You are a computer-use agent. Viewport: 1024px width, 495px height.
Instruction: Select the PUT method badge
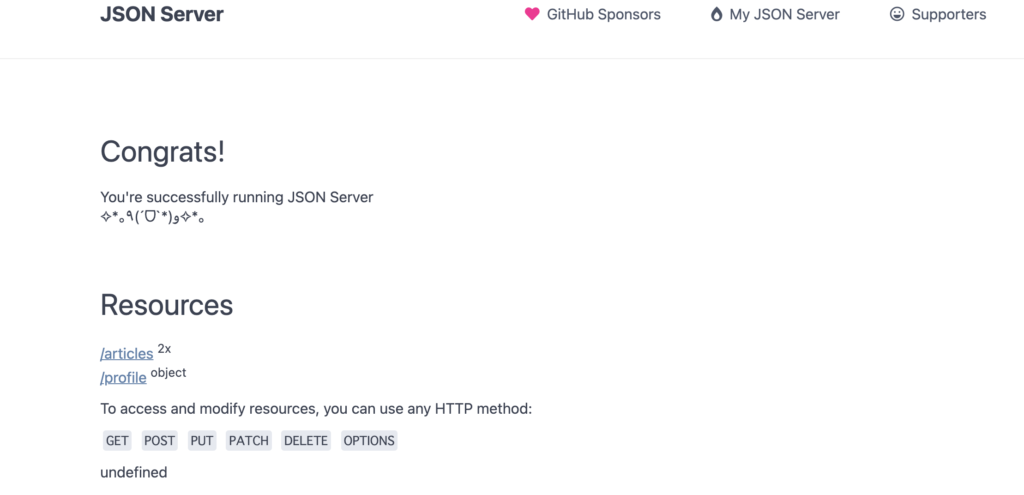pos(202,440)
